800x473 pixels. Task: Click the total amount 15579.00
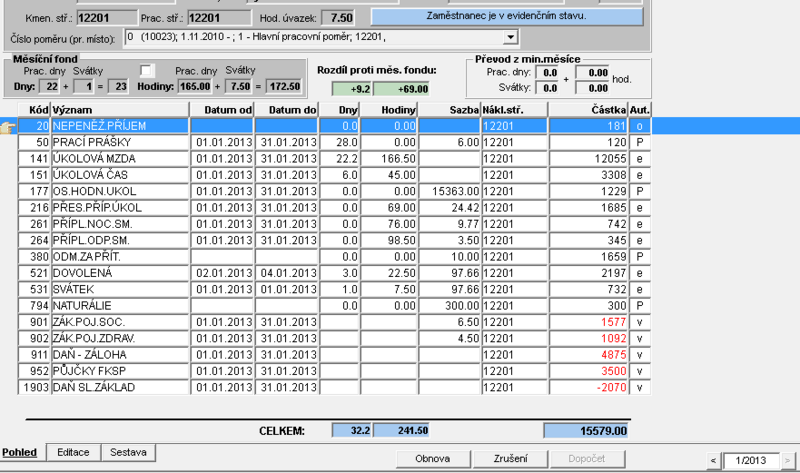[x=586, y=431]
